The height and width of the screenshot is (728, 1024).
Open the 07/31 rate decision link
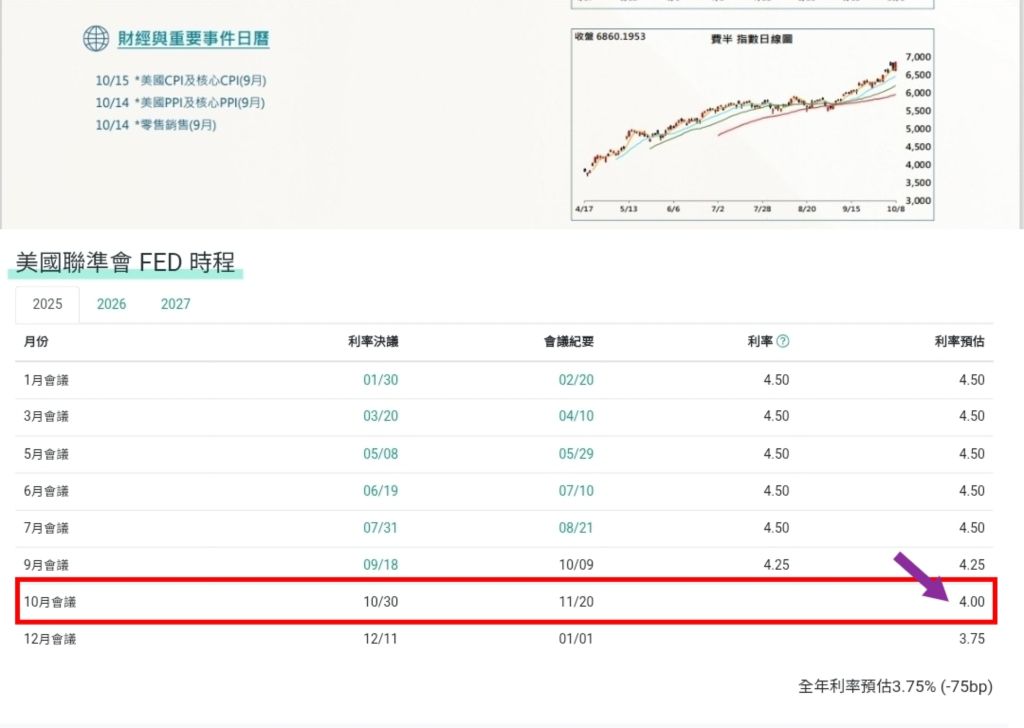pos(381,528)
